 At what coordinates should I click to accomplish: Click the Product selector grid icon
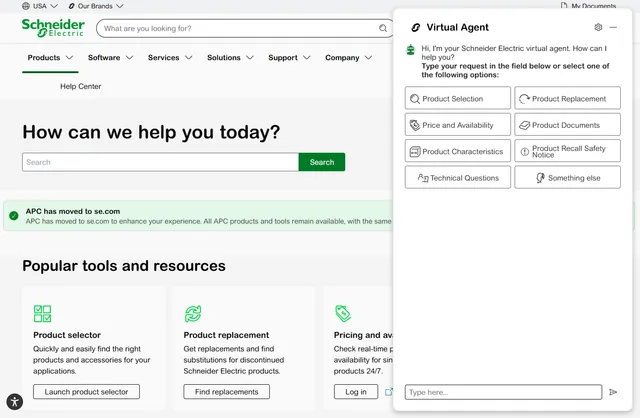(x=42, y=314)
